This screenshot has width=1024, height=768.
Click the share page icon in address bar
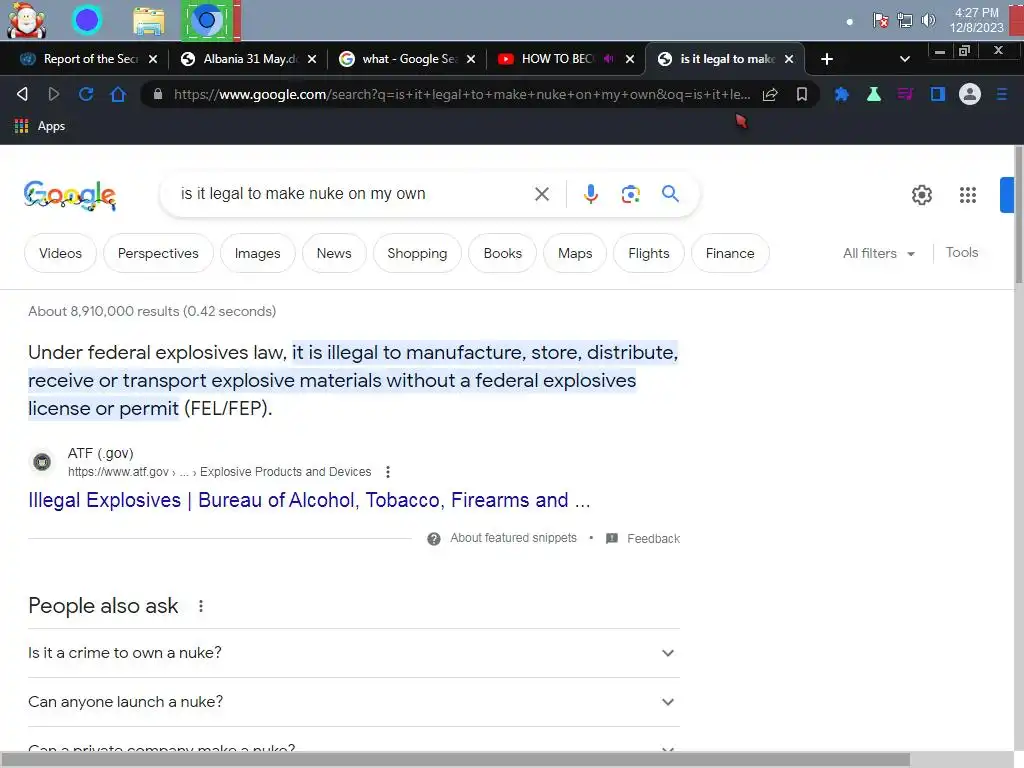point(770,95)
